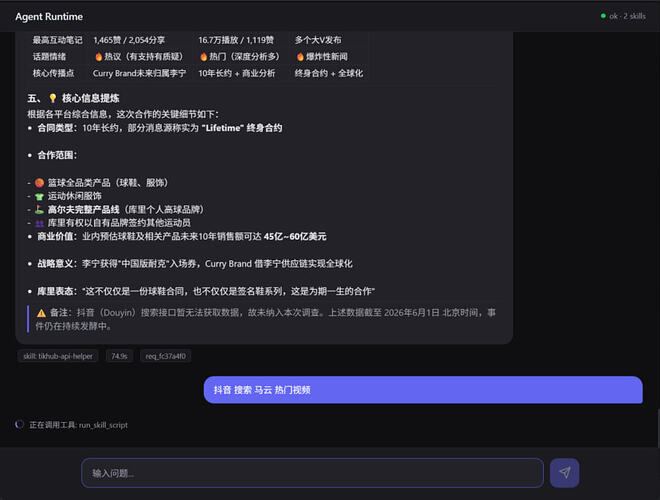Click the green status dot in header
The width and height of the screenshot is (660, 500).
pos(603,16)
